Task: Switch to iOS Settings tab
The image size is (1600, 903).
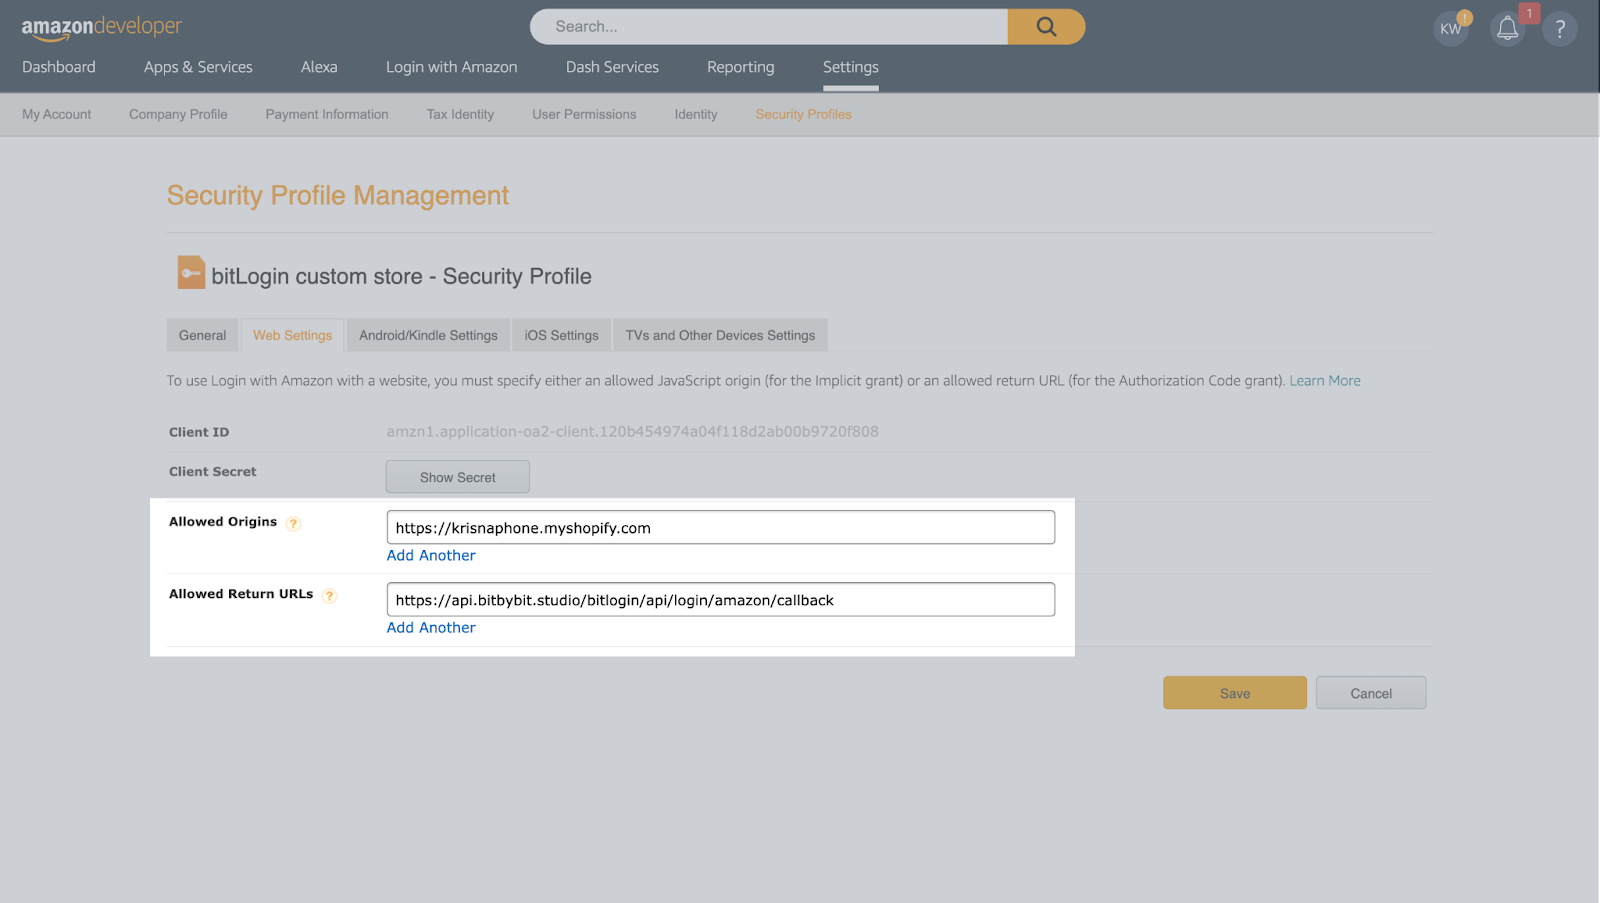Action: [562, 335]
